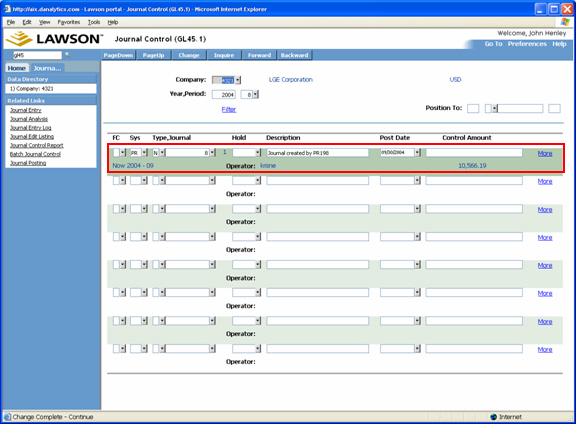Click the 'Now 2004 - 09' period text
Viewport: 576px width, 425px height.
pyautogui.click(x=133, y=166)
